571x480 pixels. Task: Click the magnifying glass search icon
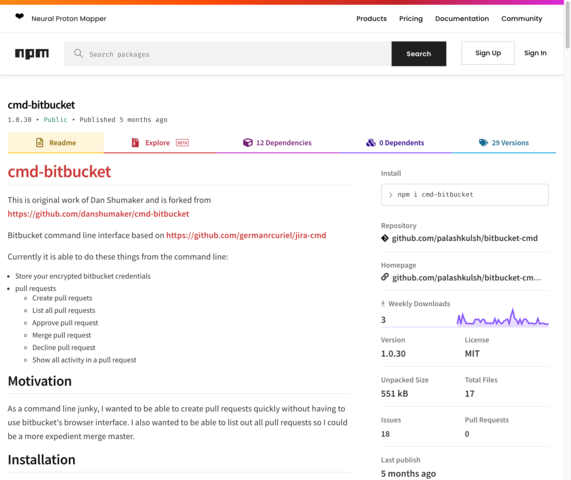(78, 54)
